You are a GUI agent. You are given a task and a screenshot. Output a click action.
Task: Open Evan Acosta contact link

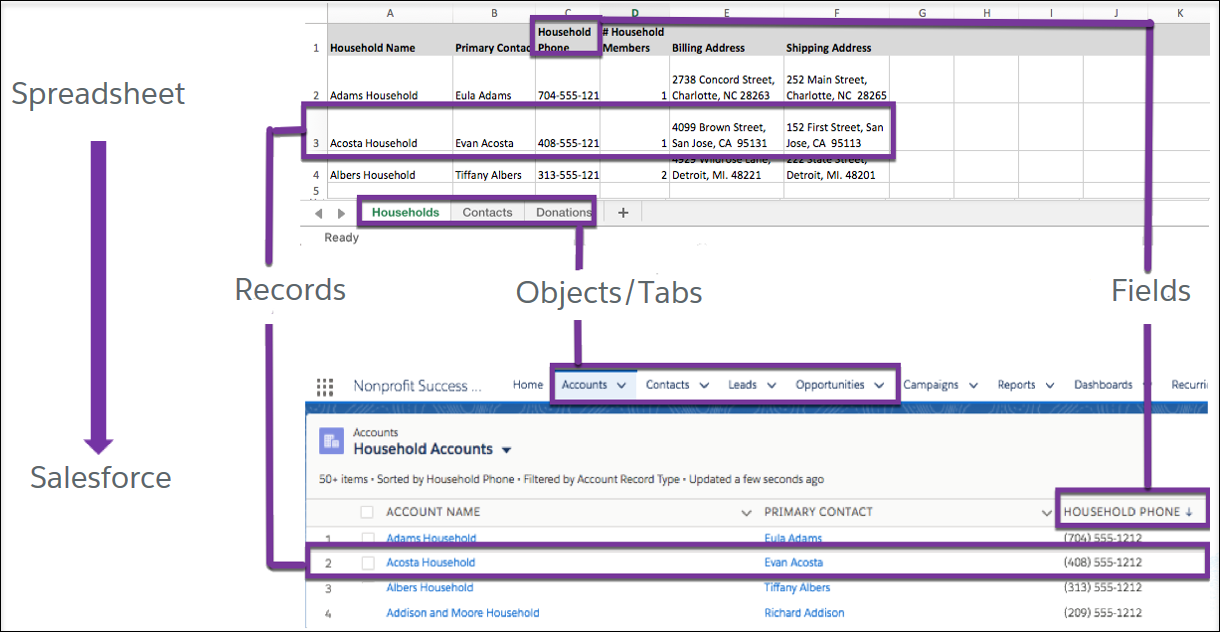(795, 563)
